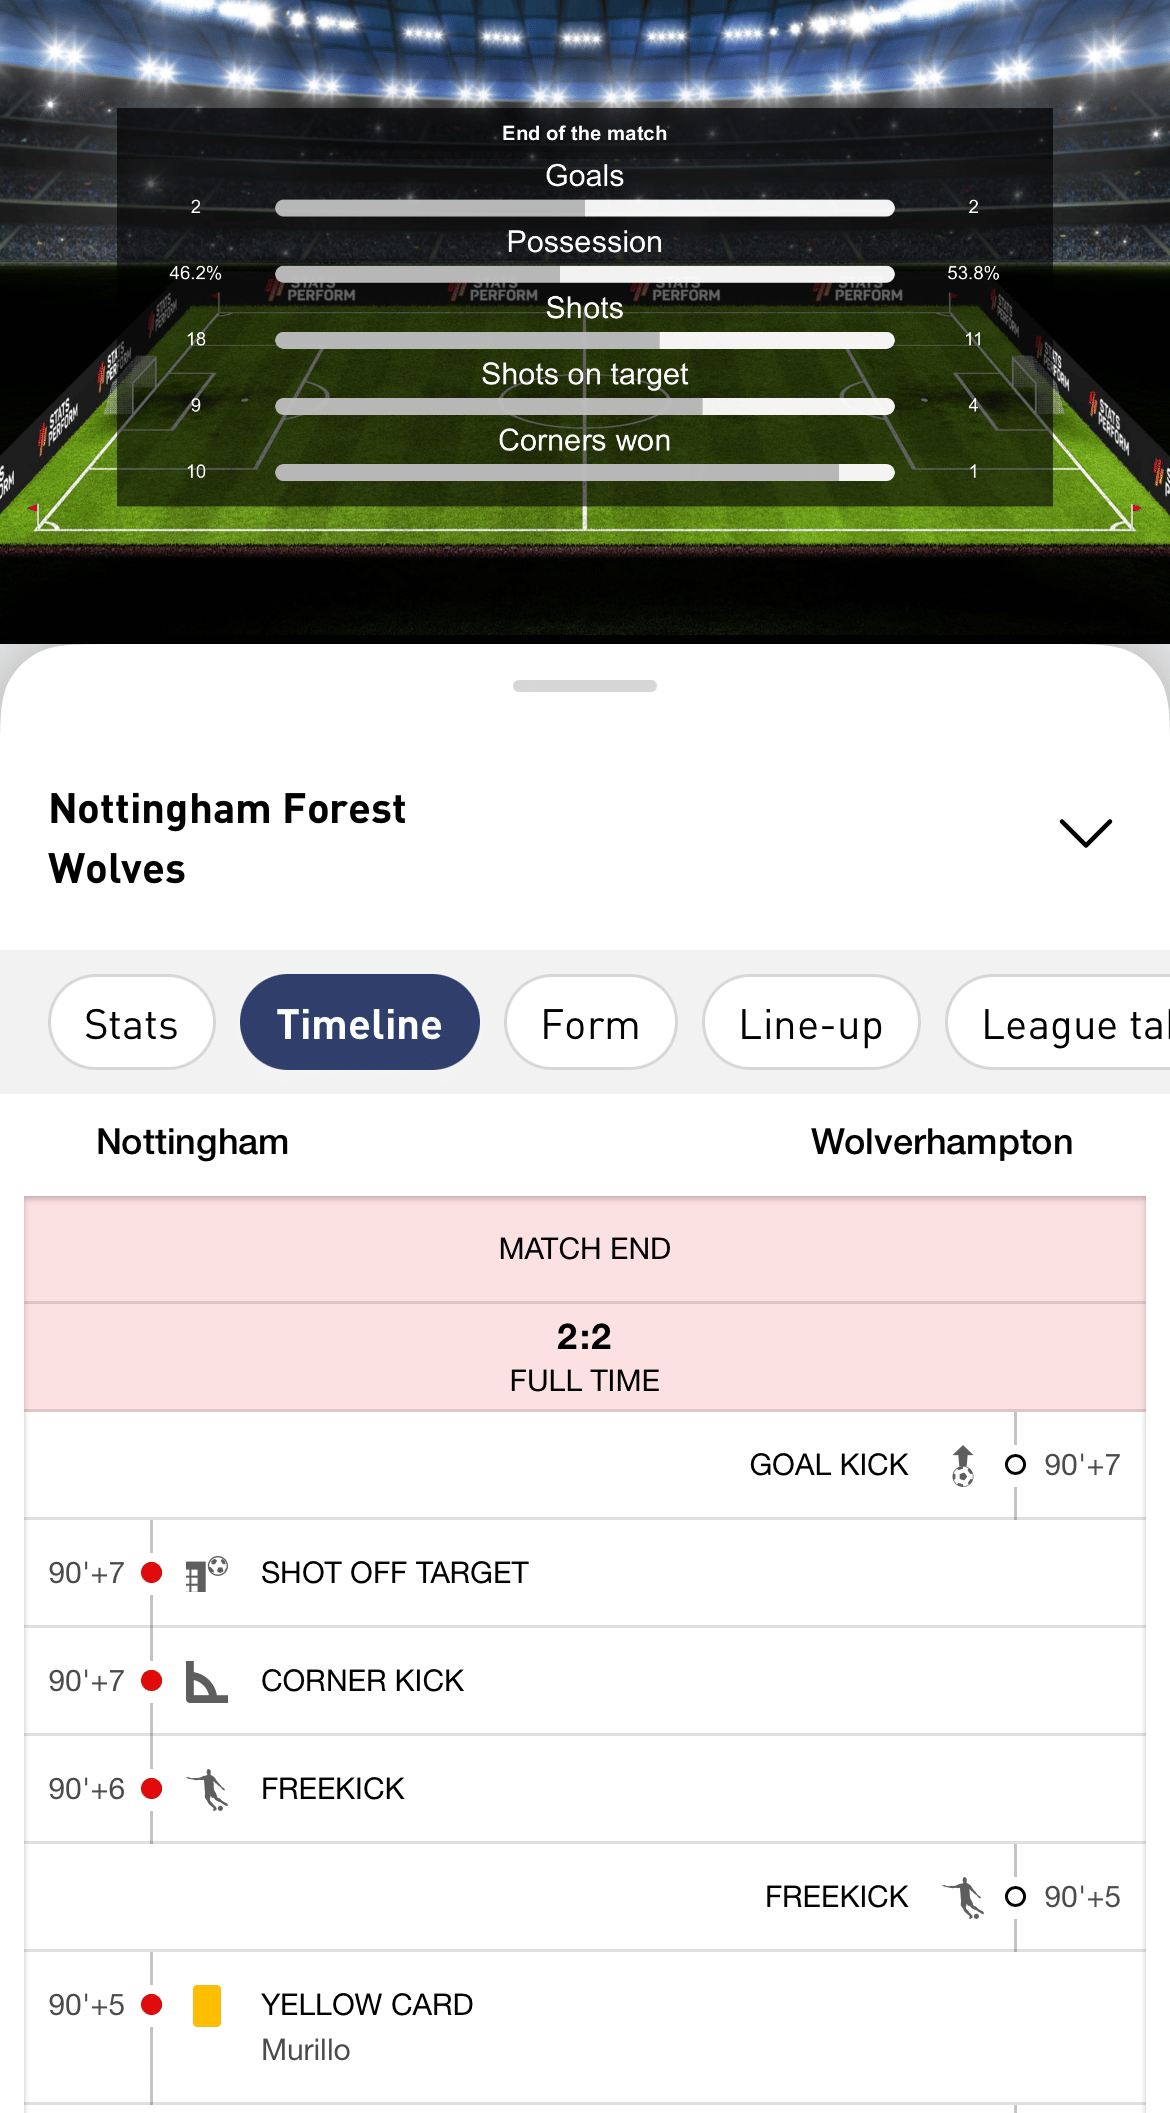The height and width of the screenshot is (2113, 1170).
Task: Expand the Nottingham Forest Wolves match header
Action: point(1085,833)
